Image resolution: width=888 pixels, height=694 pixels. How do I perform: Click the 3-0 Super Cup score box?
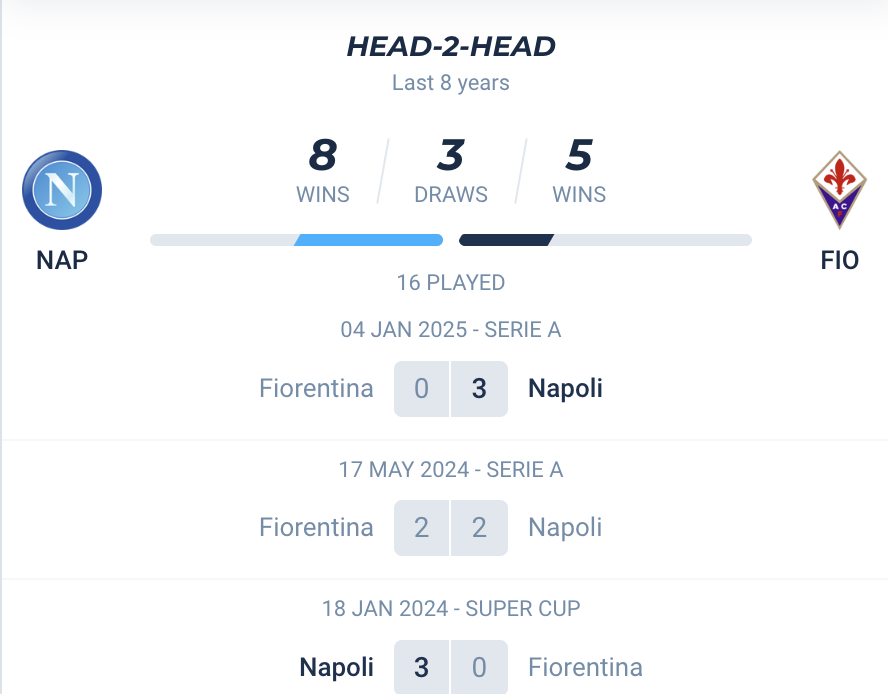point(451,667)
